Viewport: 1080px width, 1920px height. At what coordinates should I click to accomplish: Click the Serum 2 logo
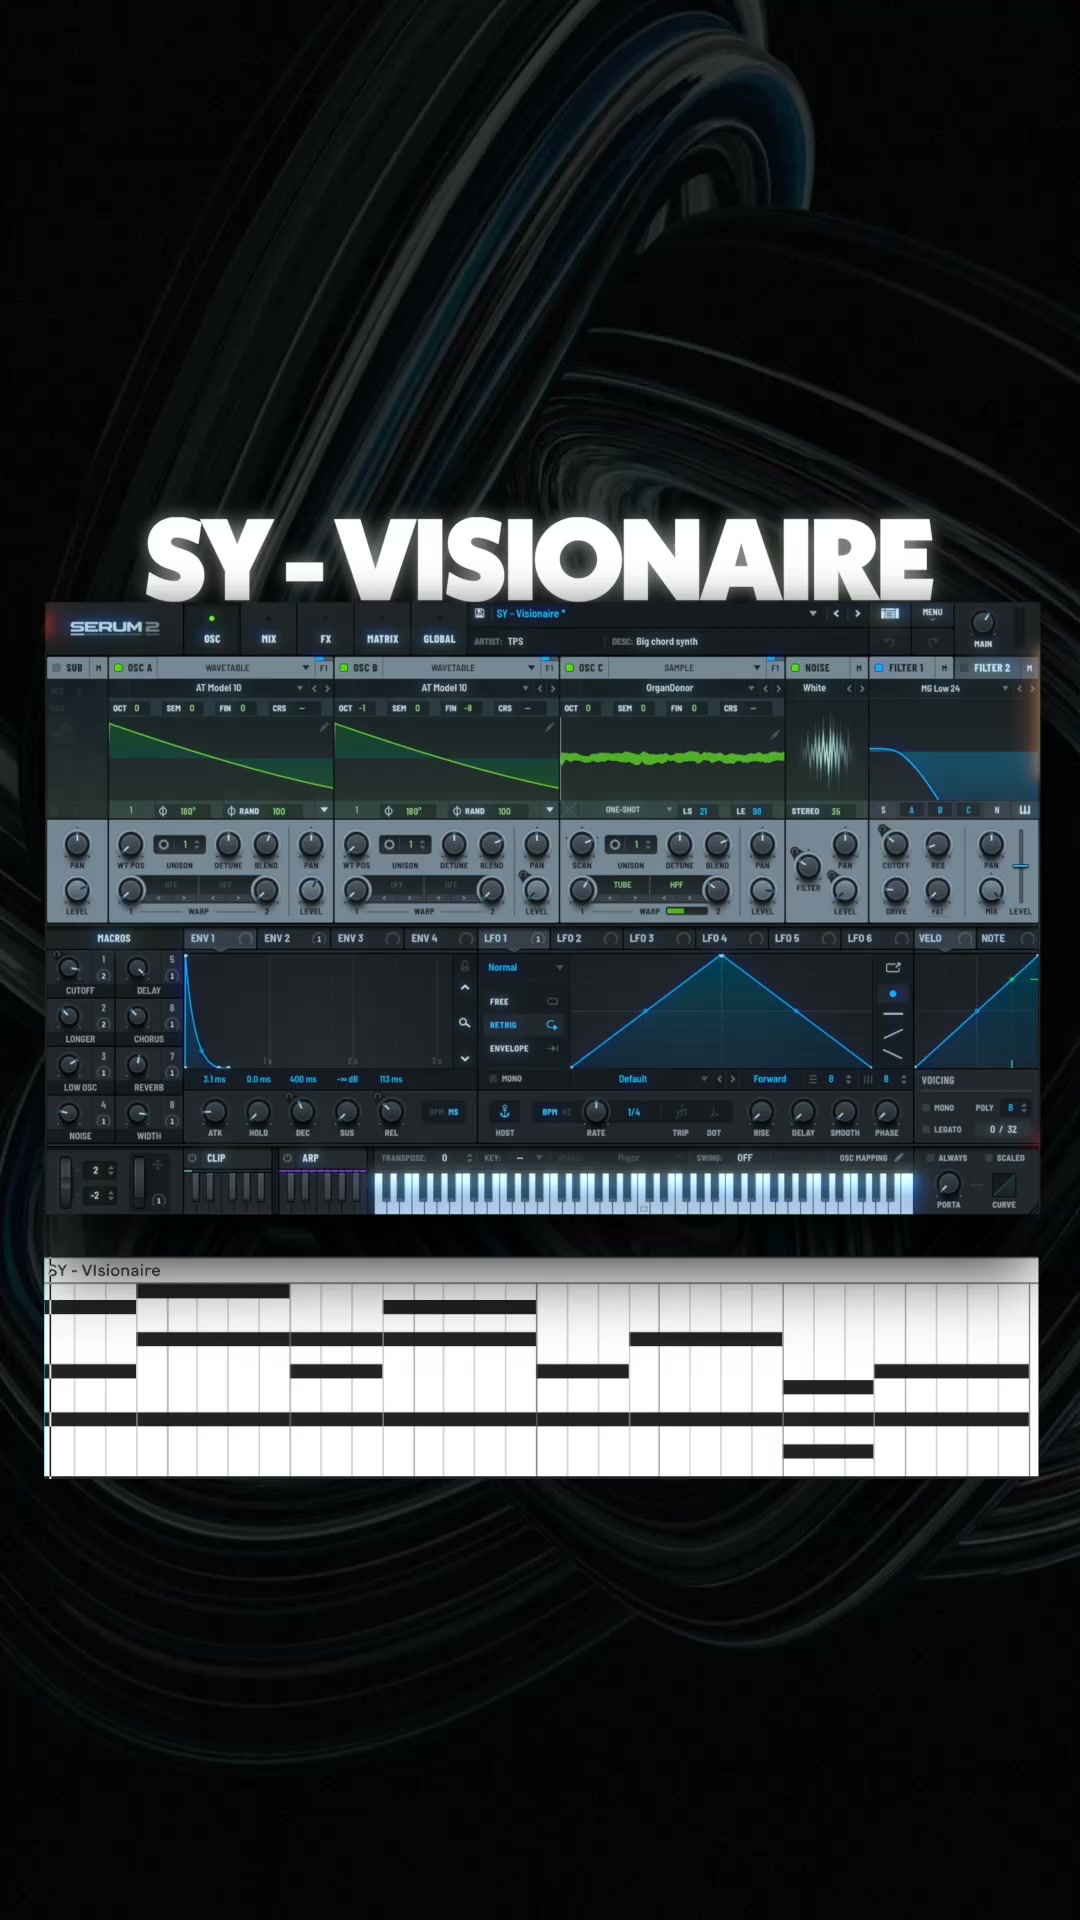click(x=114, y=627)
